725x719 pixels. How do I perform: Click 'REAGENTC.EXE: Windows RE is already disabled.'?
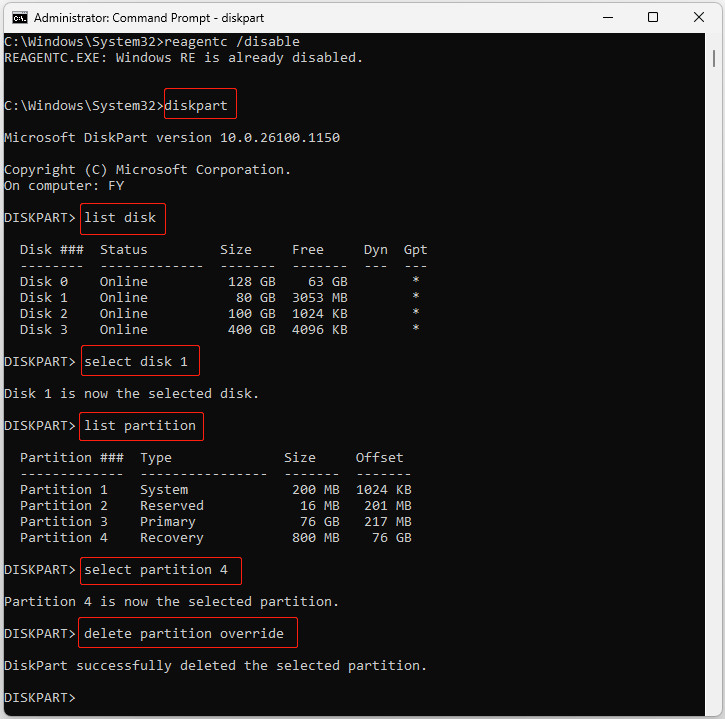pyautogui.click(x=183, y=58)
